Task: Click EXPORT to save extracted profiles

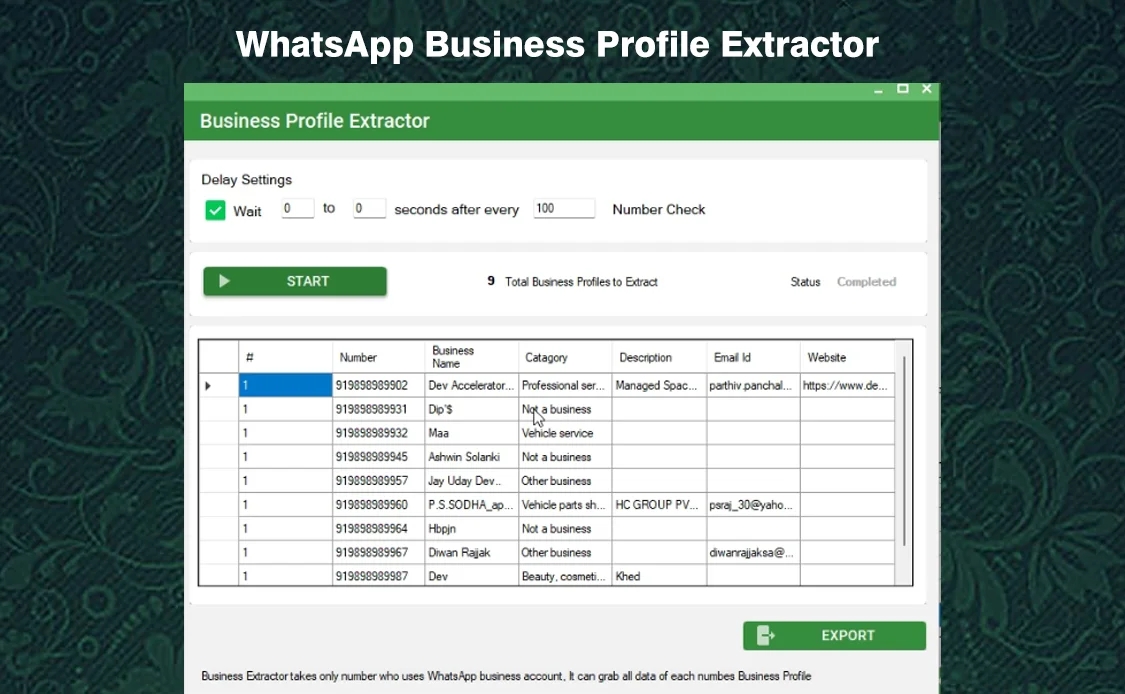Action: click(848, 635)
